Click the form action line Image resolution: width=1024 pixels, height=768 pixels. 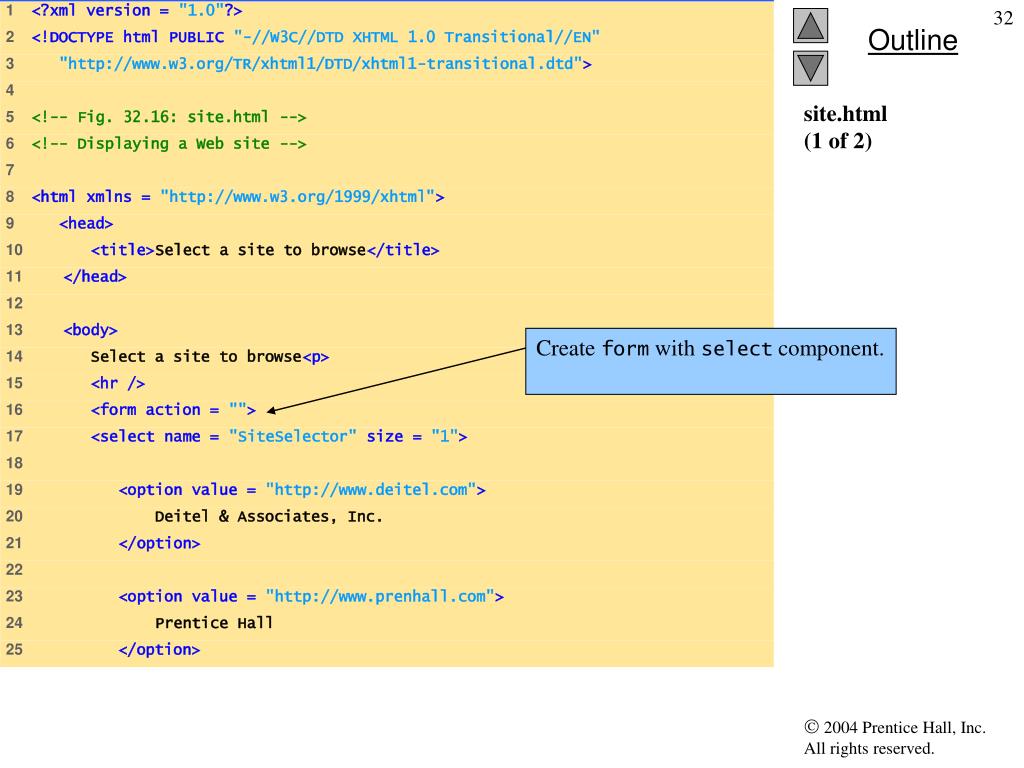(173, 410)
